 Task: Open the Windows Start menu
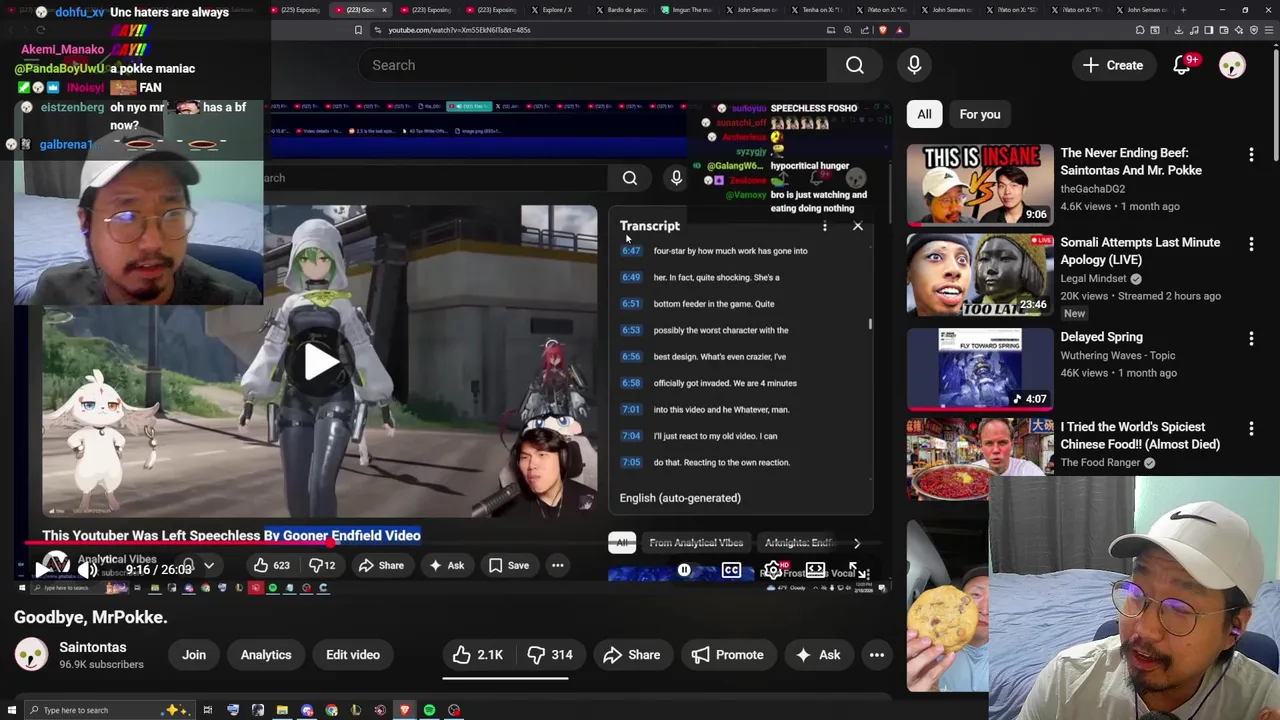click(11, 710)
